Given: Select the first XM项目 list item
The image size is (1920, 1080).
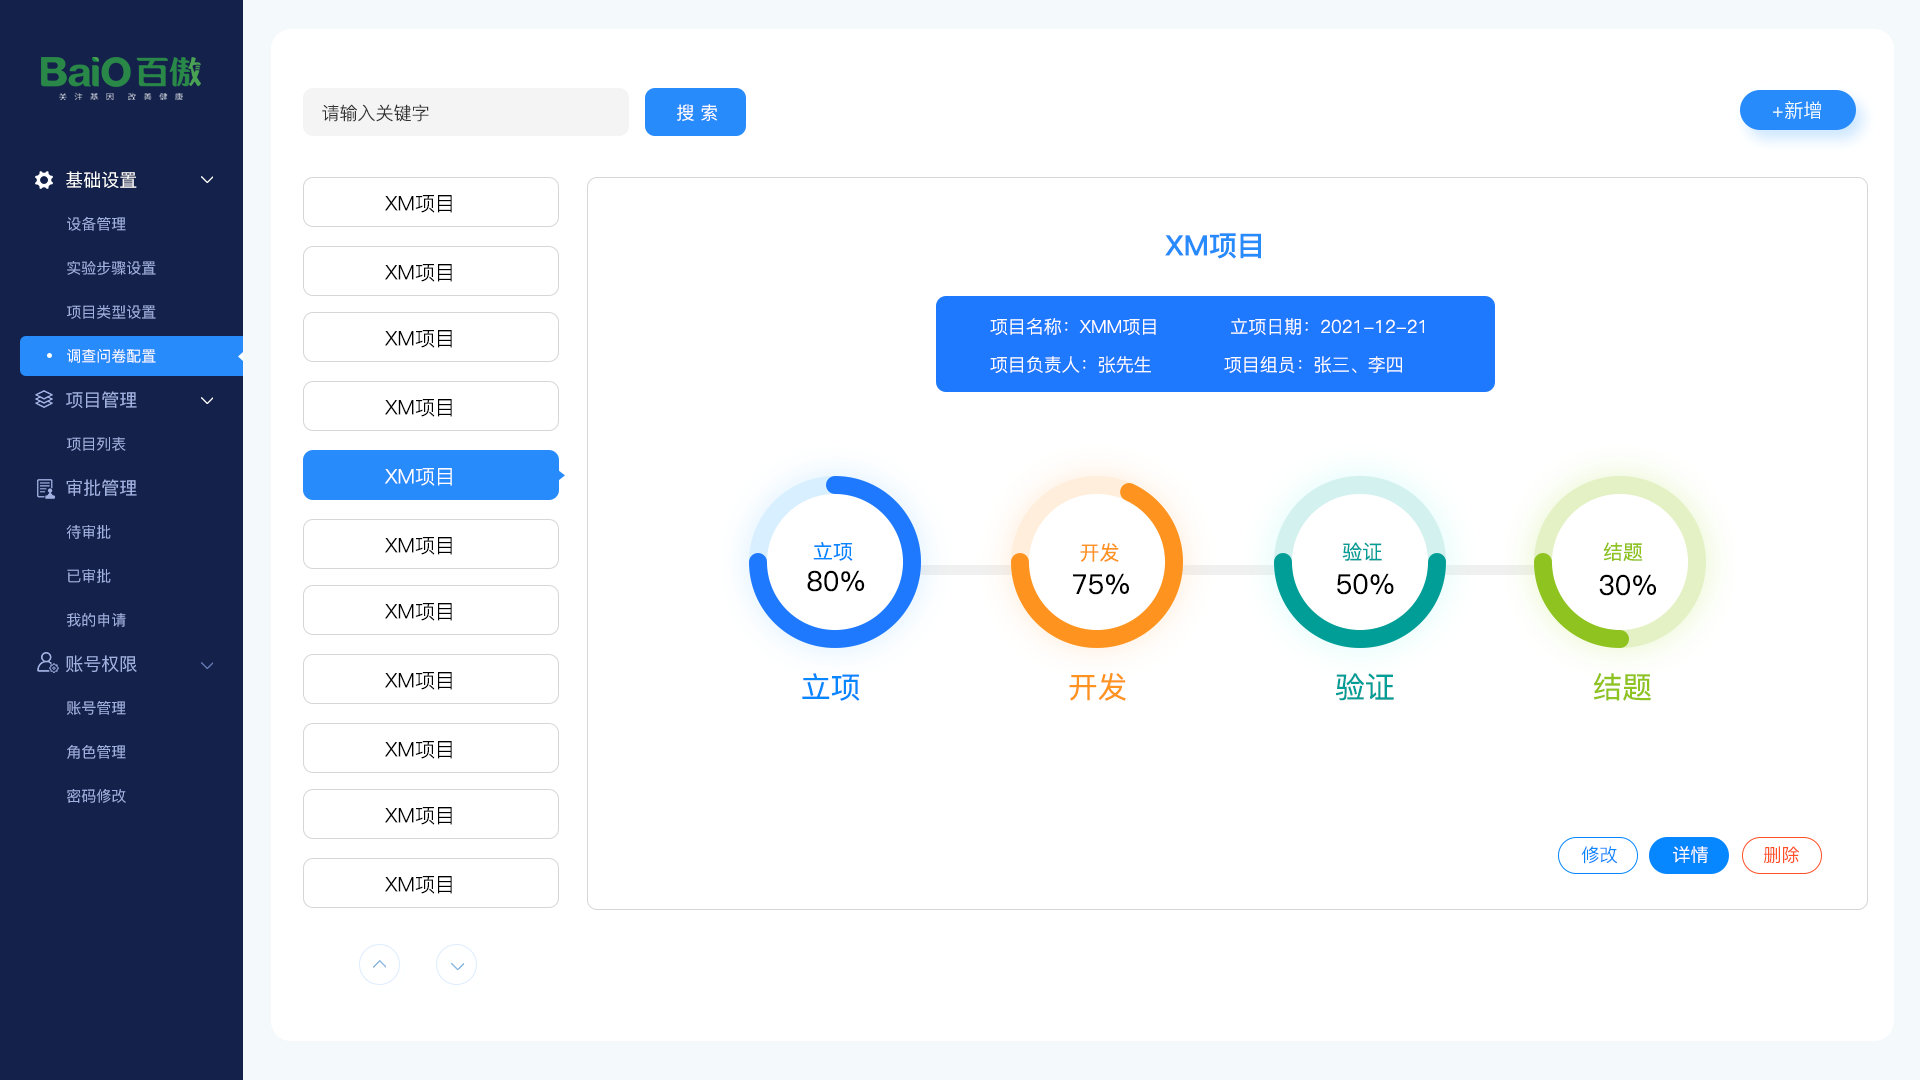Looking at the screenshot, I should pyautogui.click(x=430, y=203).
